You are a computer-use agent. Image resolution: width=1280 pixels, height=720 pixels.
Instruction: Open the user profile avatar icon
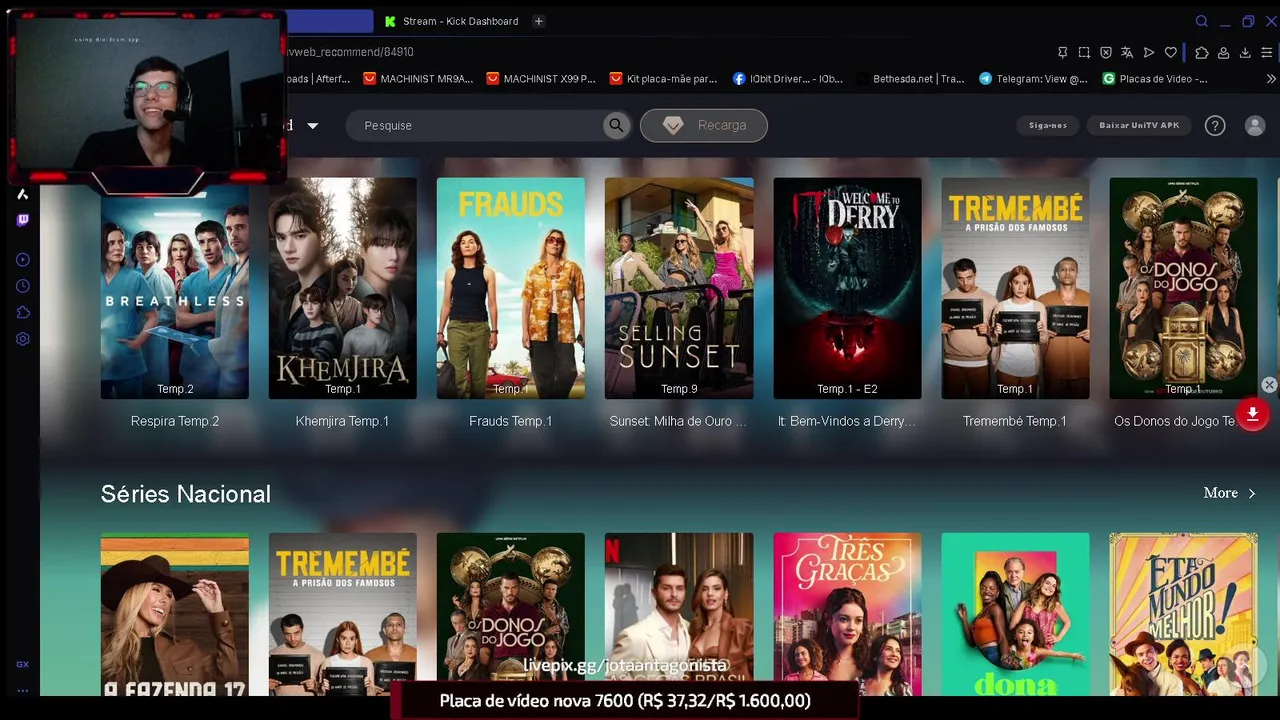pos(1255,125)
